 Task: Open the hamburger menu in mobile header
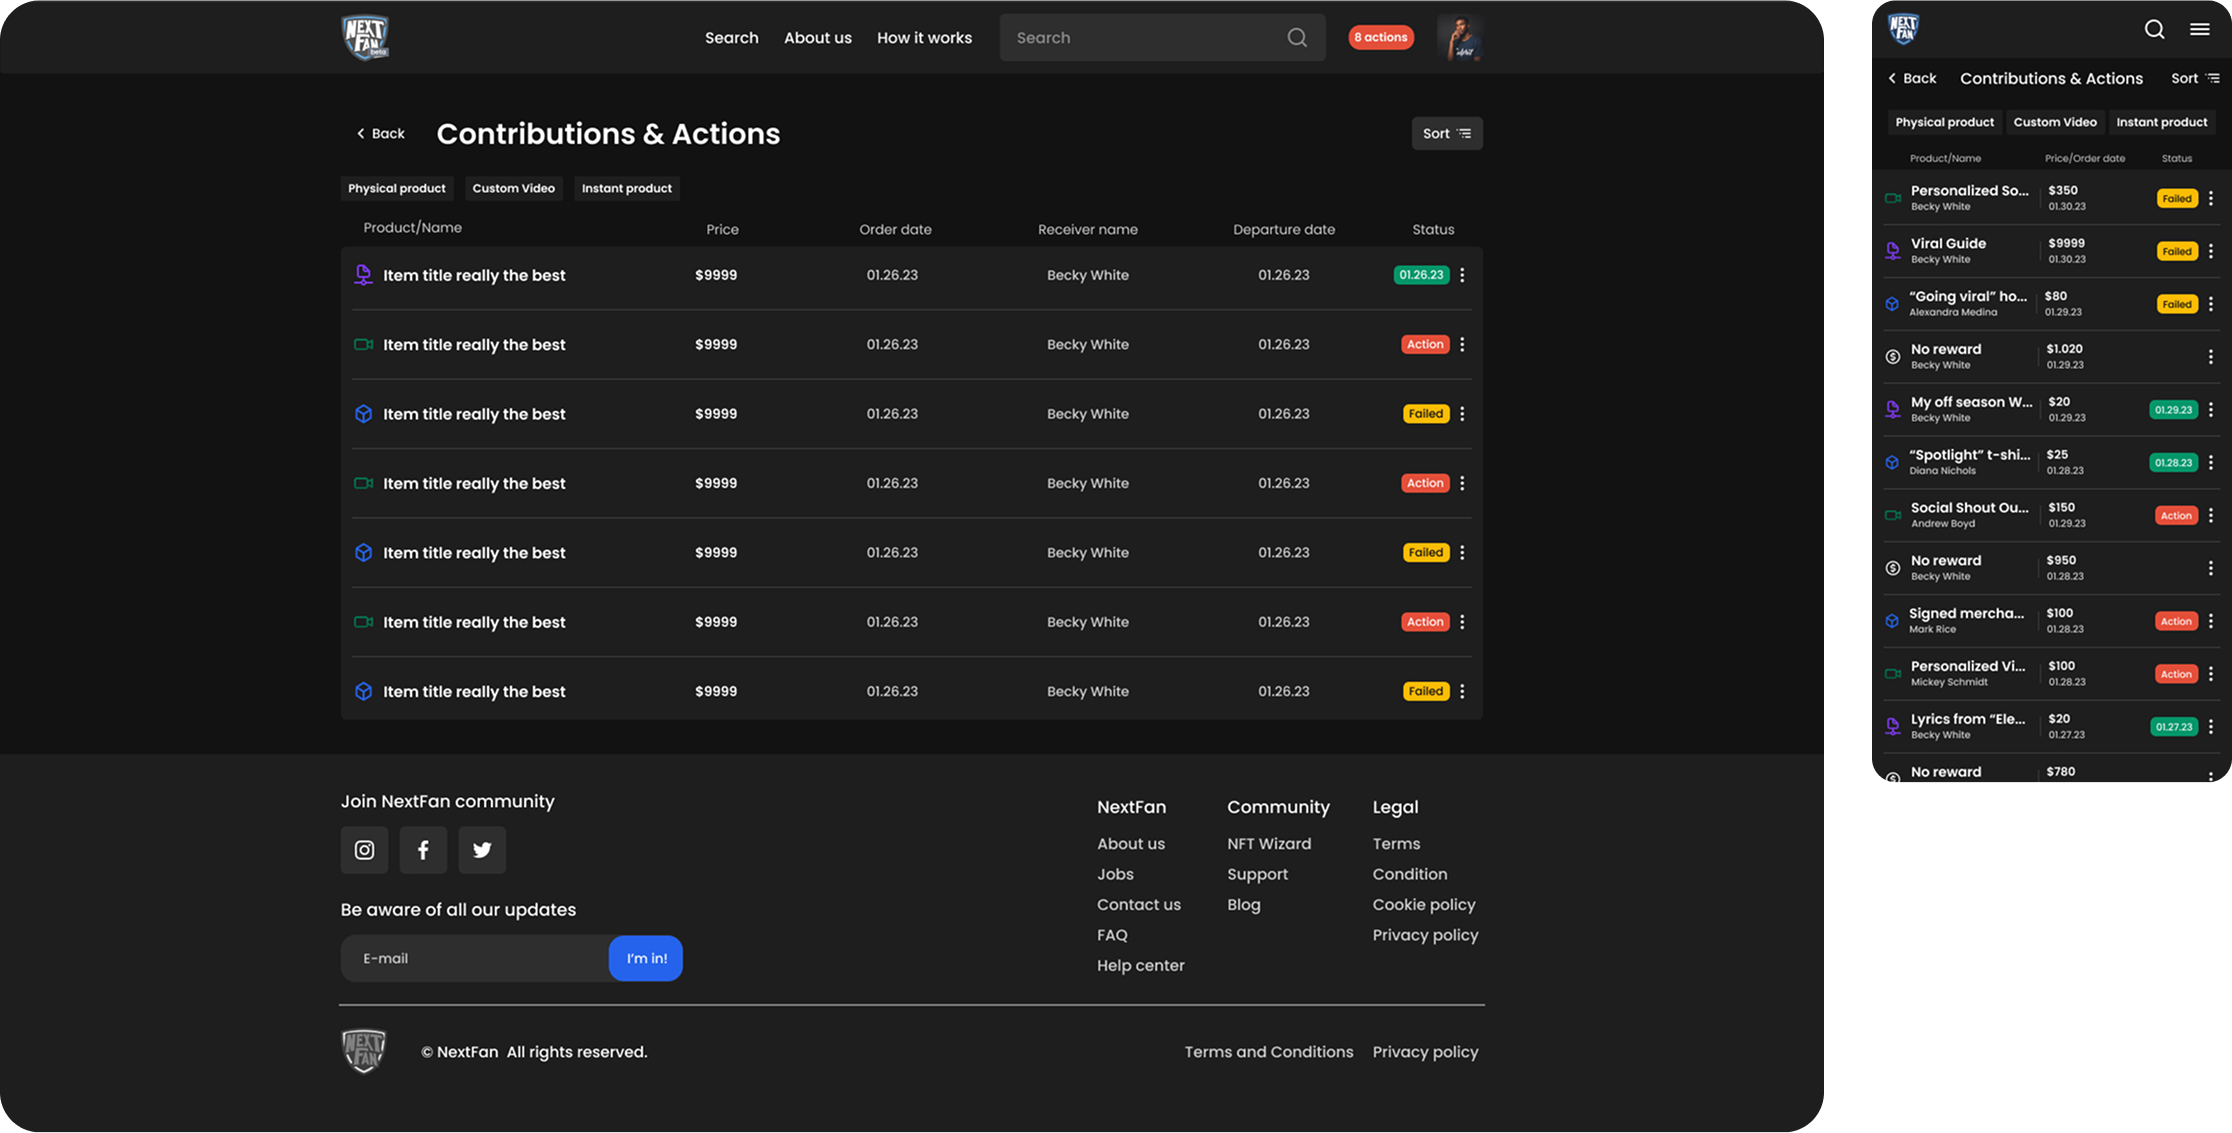(x=2200, y=29)
